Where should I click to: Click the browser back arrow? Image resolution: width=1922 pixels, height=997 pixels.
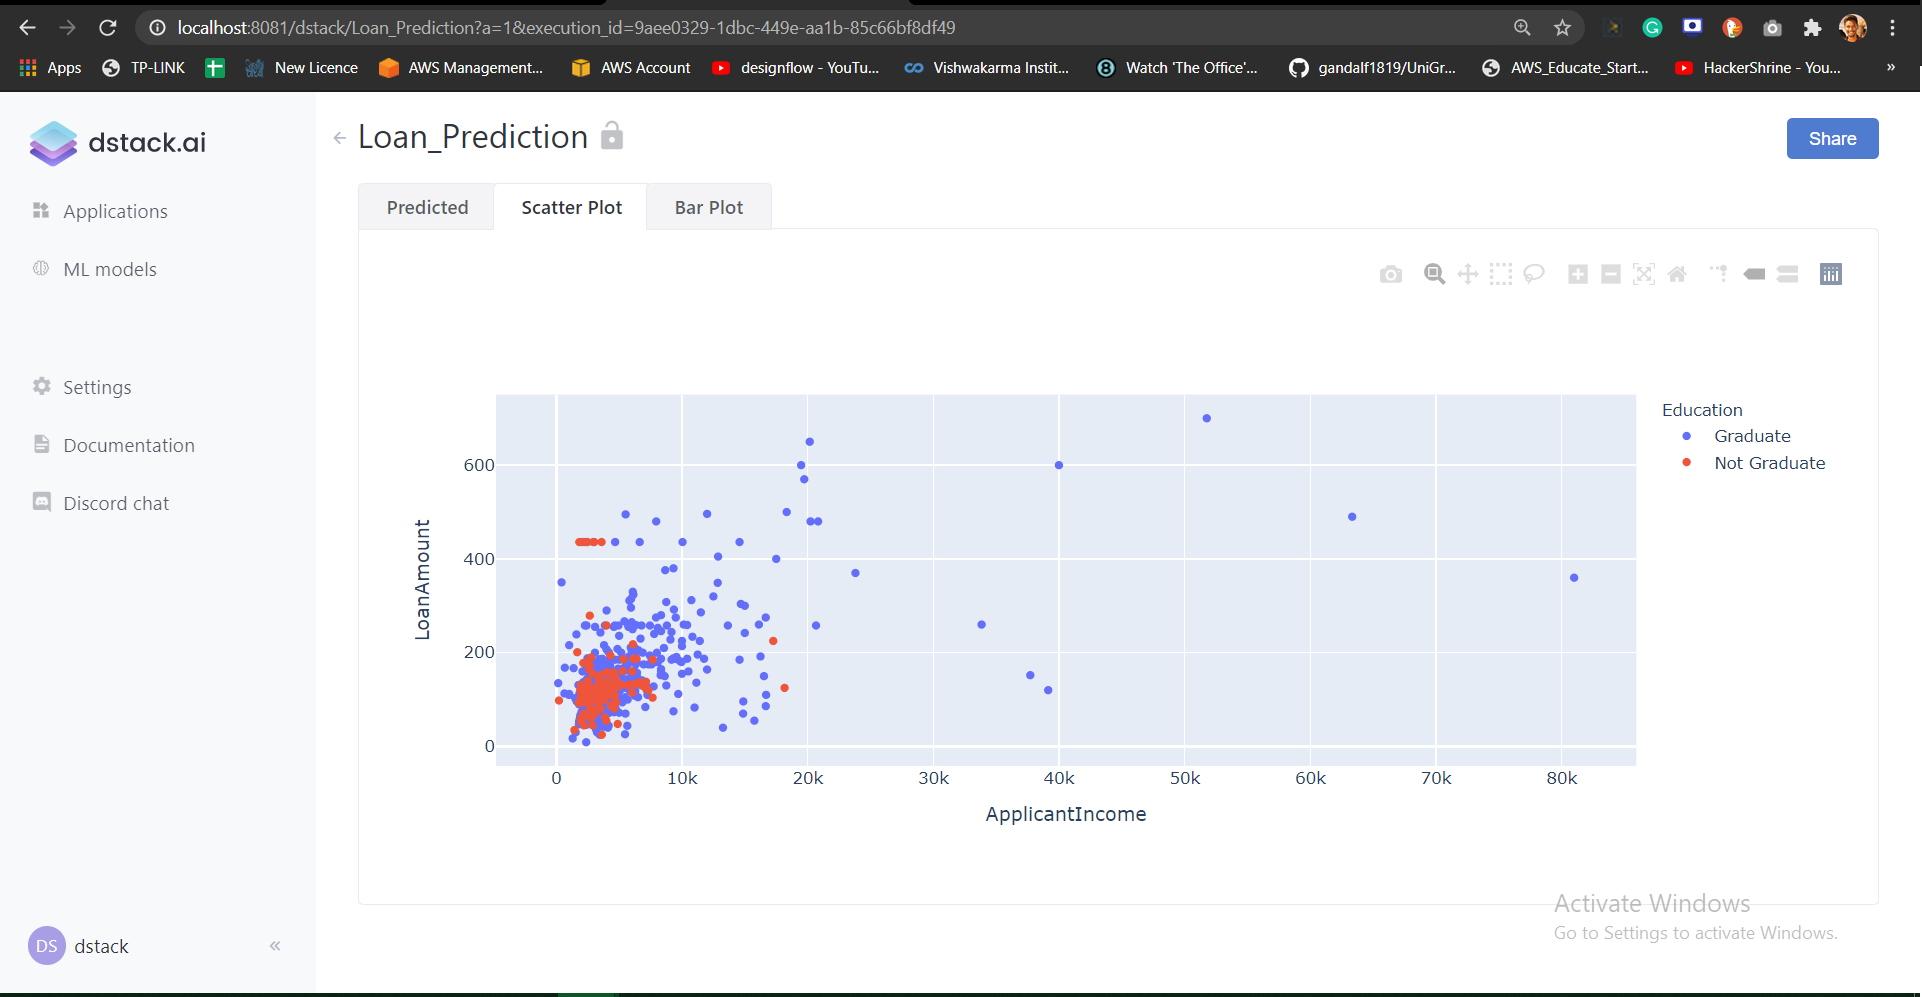[x=27, y=28]
